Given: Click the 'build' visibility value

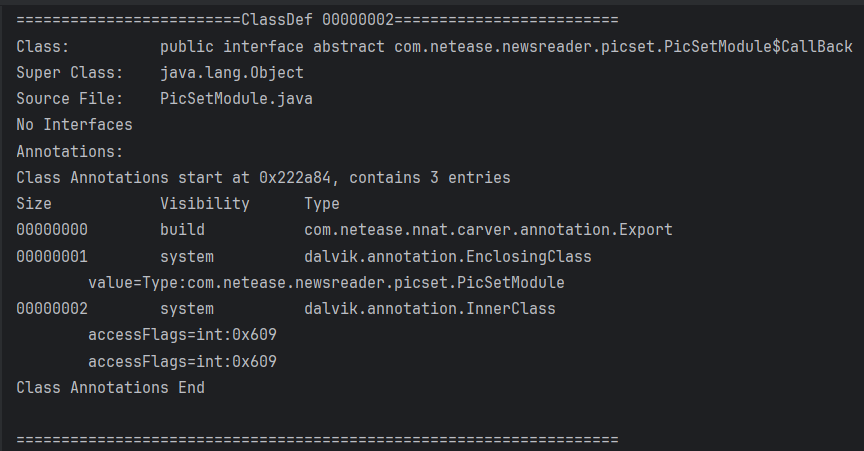Looking at the screenshot, I should [x=183, y=230].
